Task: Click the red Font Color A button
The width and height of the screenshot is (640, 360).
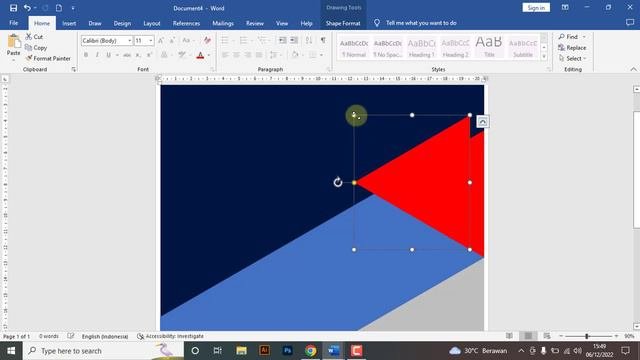Action: pos(200,55)
